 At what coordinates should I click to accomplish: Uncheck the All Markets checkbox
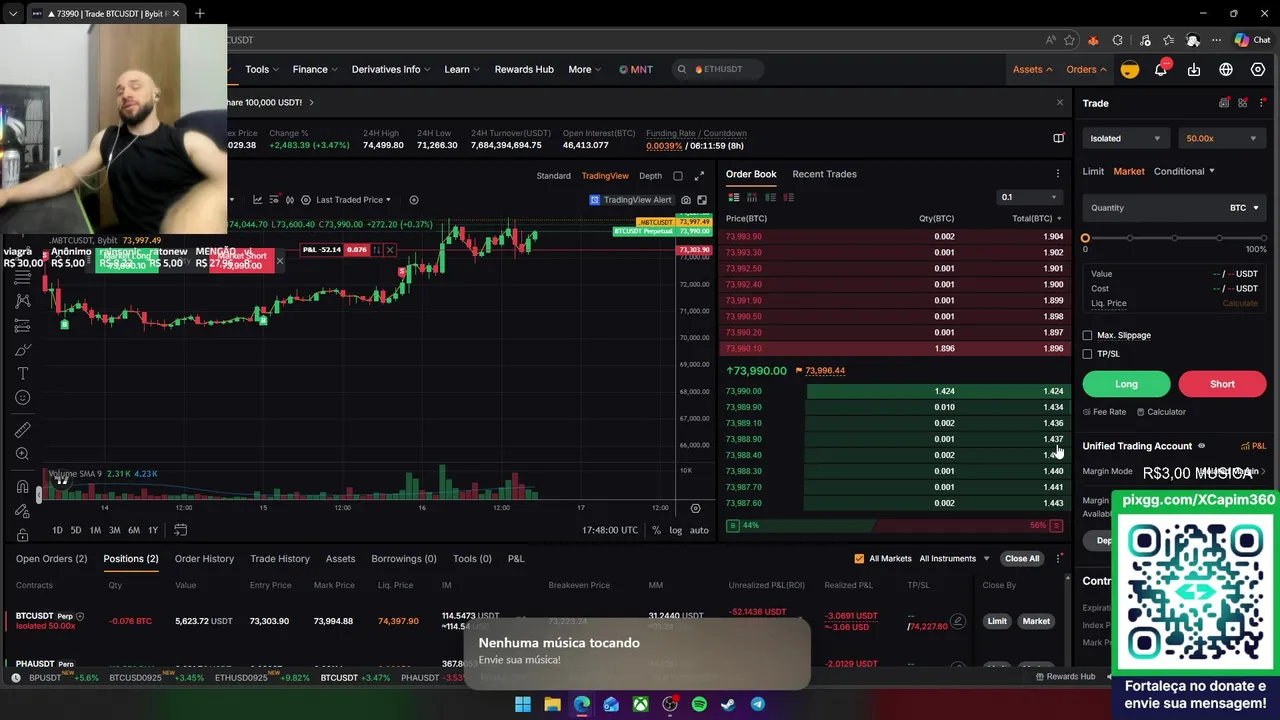pyautogui.click(x=859, y=559)
